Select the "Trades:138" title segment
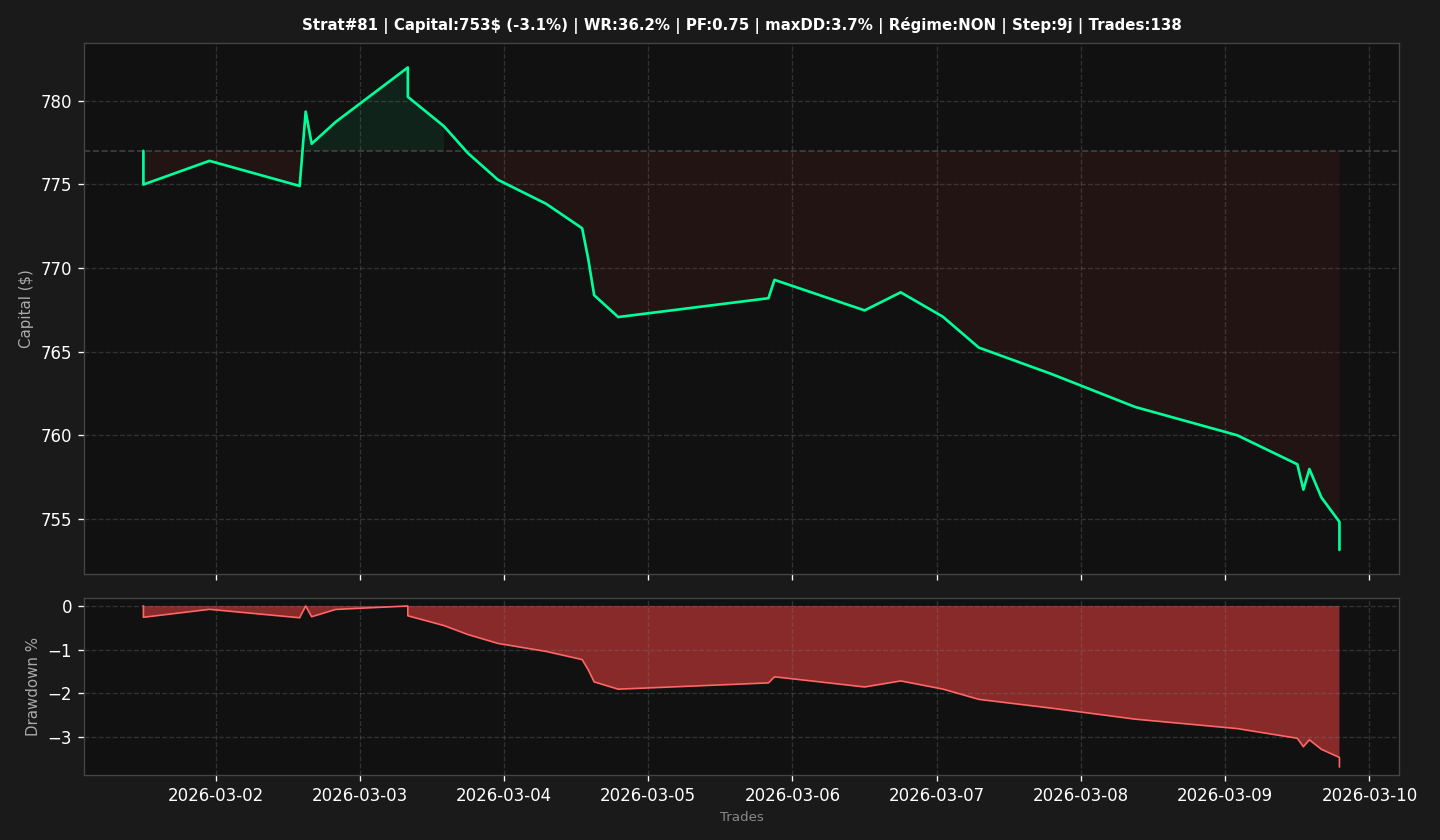1440x840 pixels. [1134, 25]
